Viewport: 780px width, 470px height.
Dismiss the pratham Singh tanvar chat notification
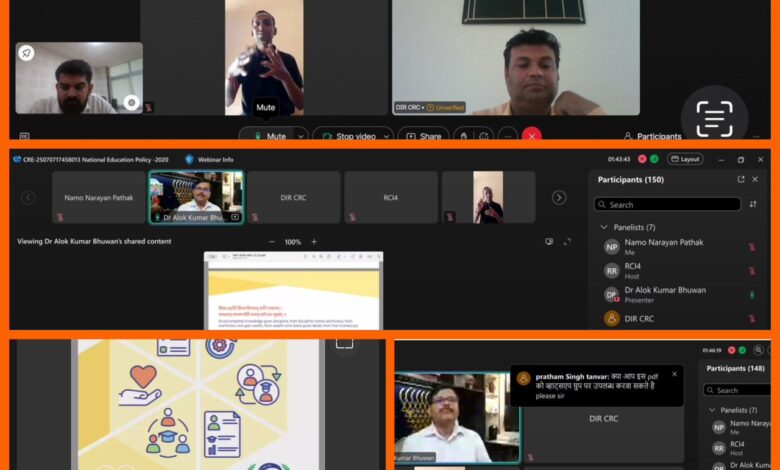pos(675,375)
